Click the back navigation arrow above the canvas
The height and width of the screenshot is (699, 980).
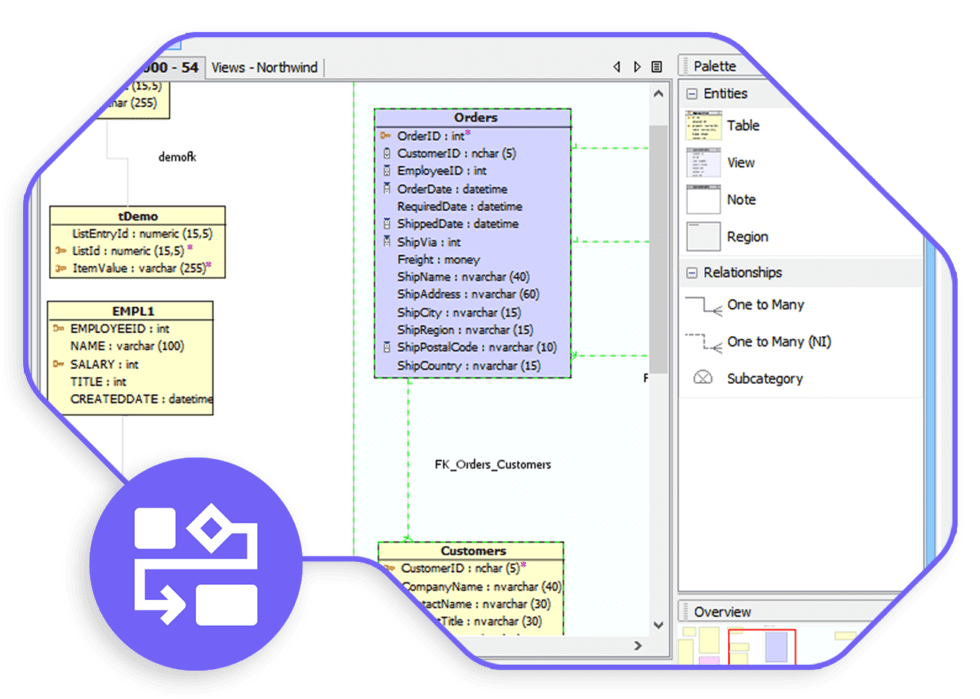pyautogui.click(x=617, y=66)
